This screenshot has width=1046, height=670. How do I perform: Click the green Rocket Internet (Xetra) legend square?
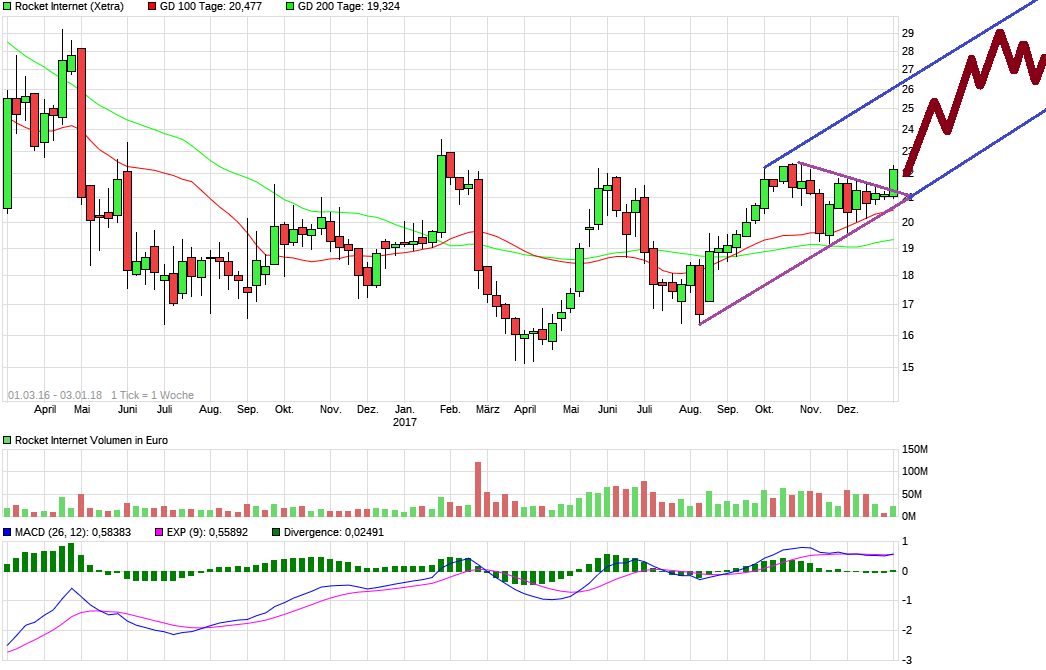(7, 6)
